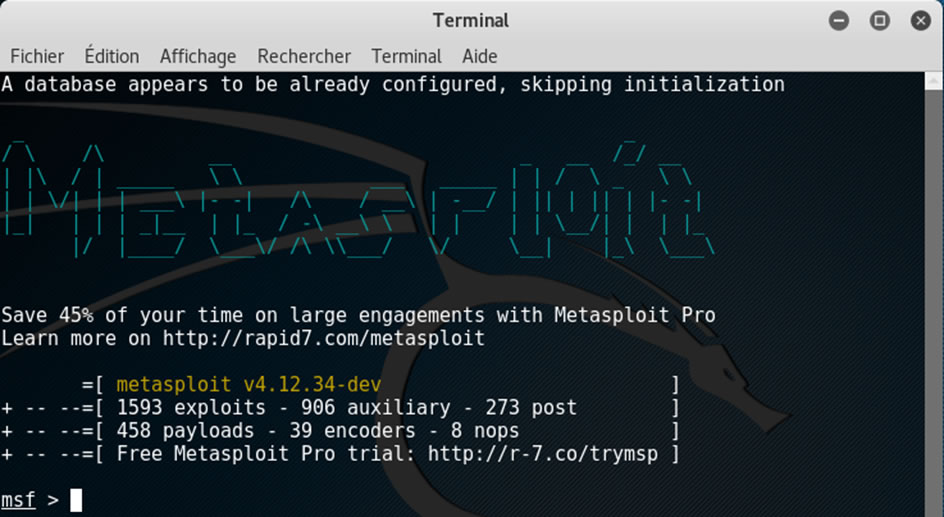Open the Rechercher menu

click(x=304, y=57)
